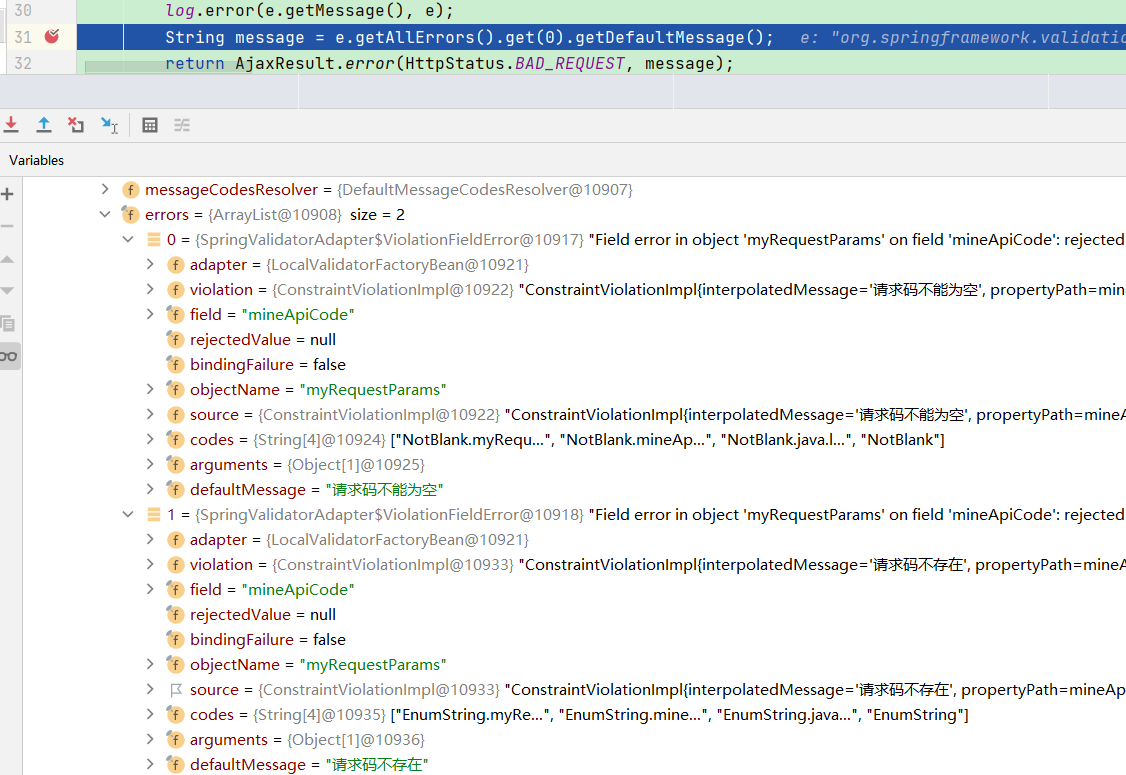Expand source ConstraintViolationImpl@10933 node
This screenshot has width=1126, height=775.
point(150,690)
